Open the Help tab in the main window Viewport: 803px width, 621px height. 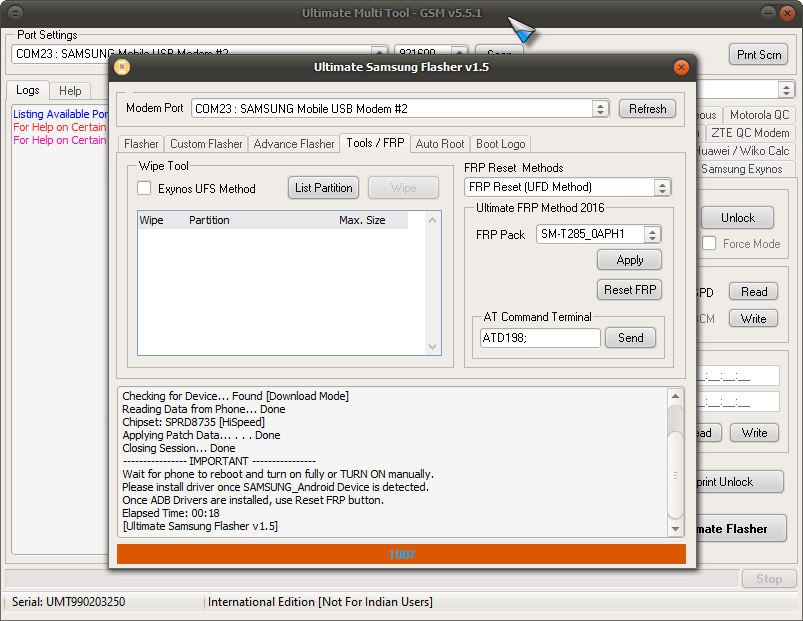coord(70,90)
